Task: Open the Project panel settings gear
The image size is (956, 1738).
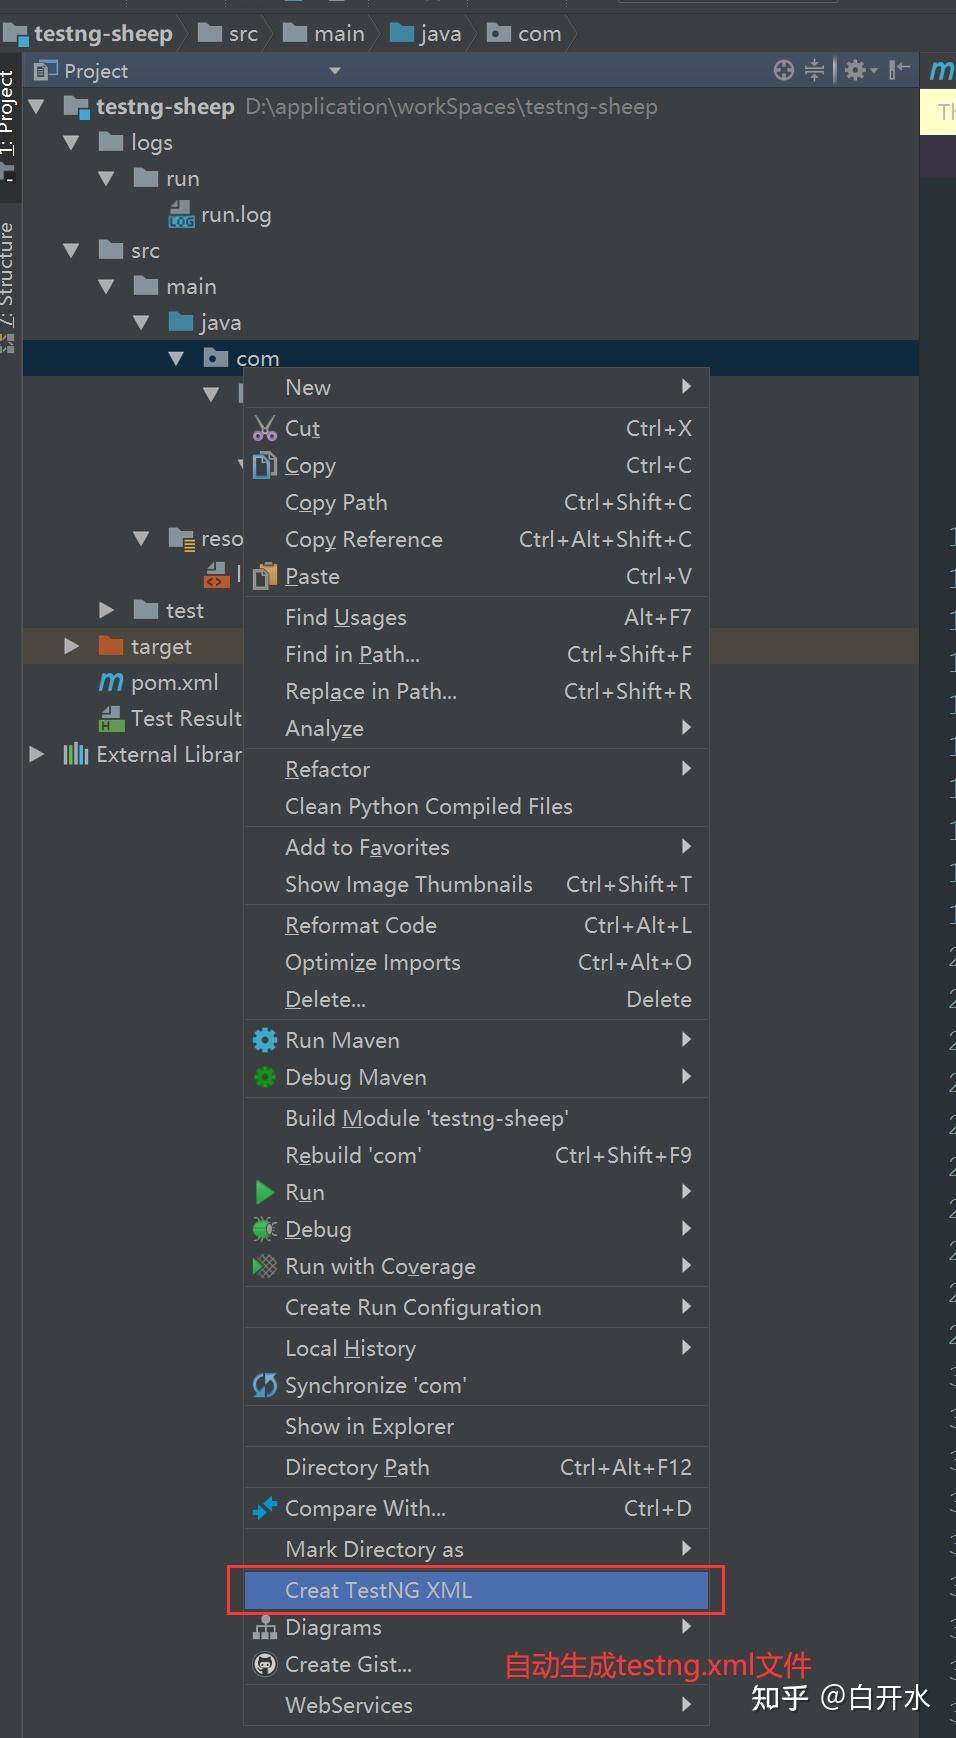Action: [x=859, y=70]
